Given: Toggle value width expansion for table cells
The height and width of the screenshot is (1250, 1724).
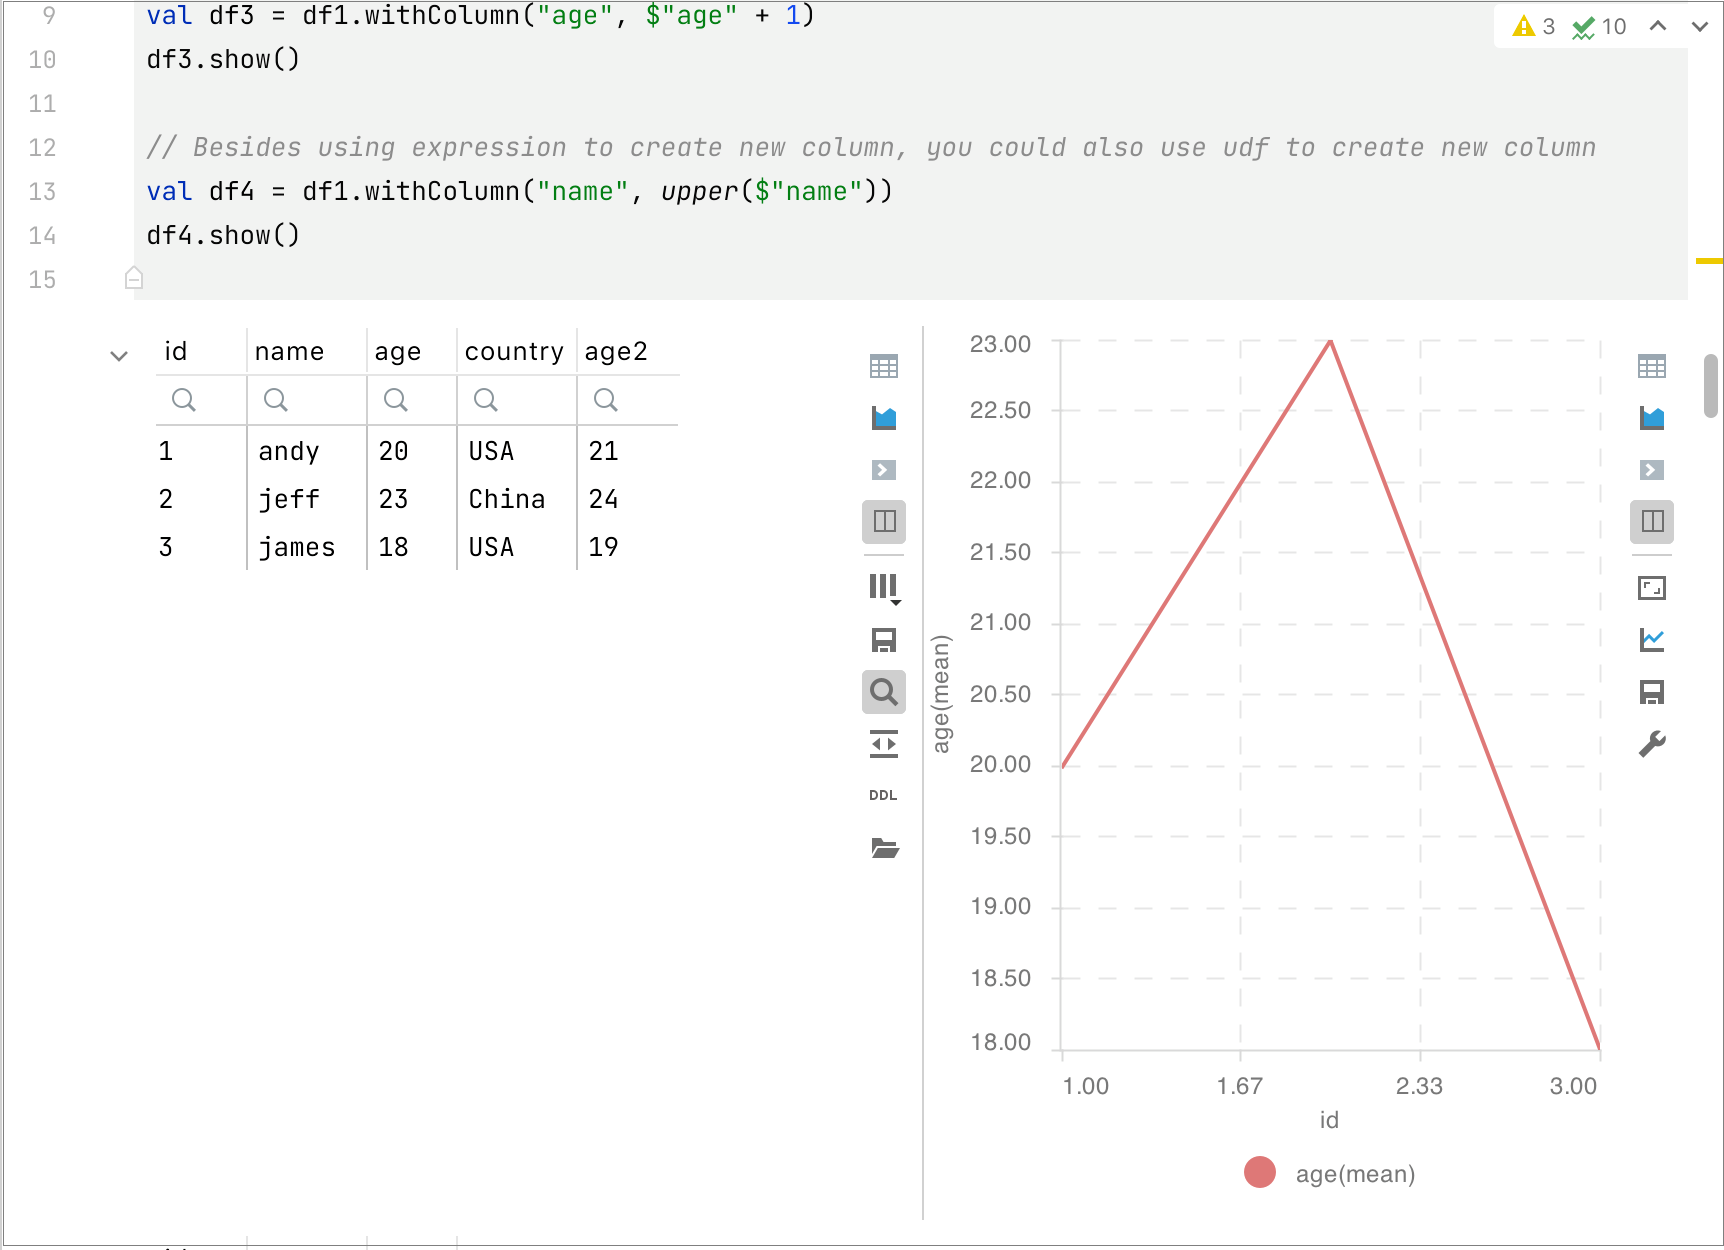Looking at the screenshot, I should point(883,743).
